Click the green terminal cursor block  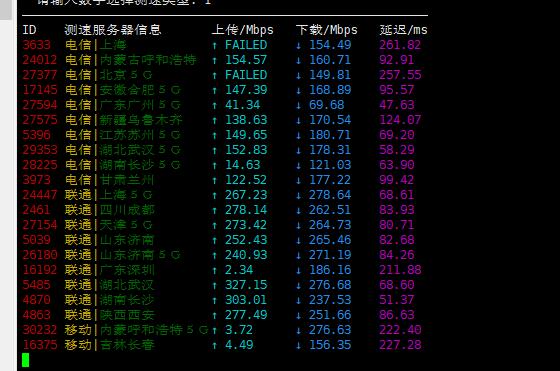tap(25, 360)
